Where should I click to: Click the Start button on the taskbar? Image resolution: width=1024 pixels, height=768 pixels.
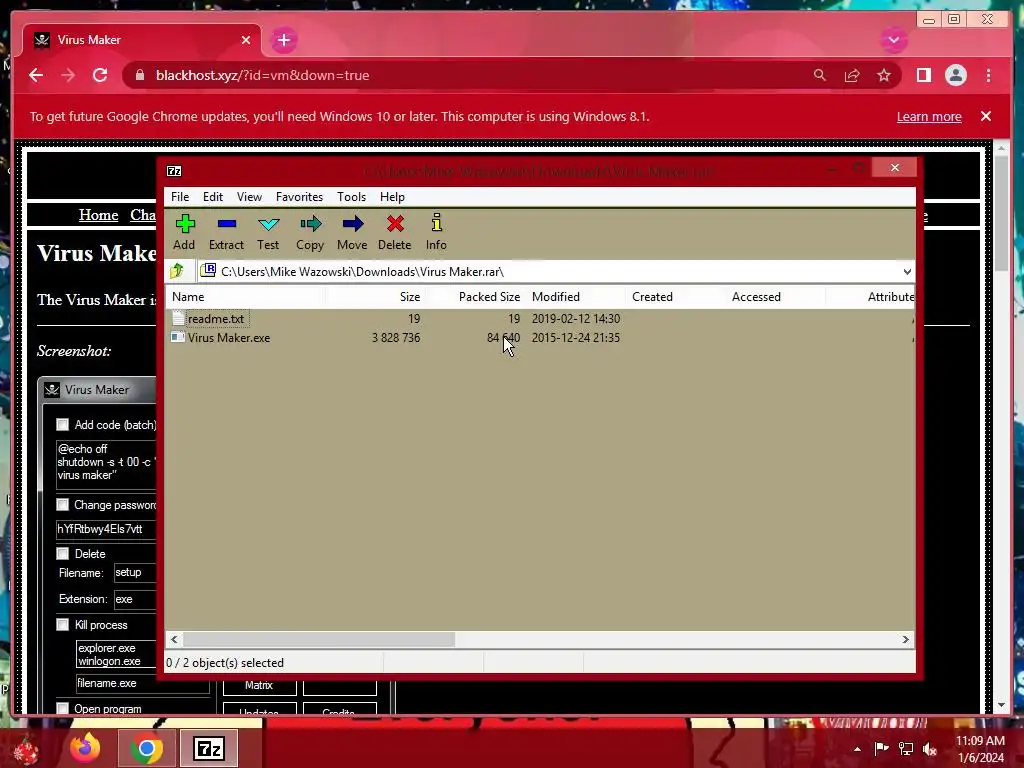pyautogui.click(x=27, y=750)
